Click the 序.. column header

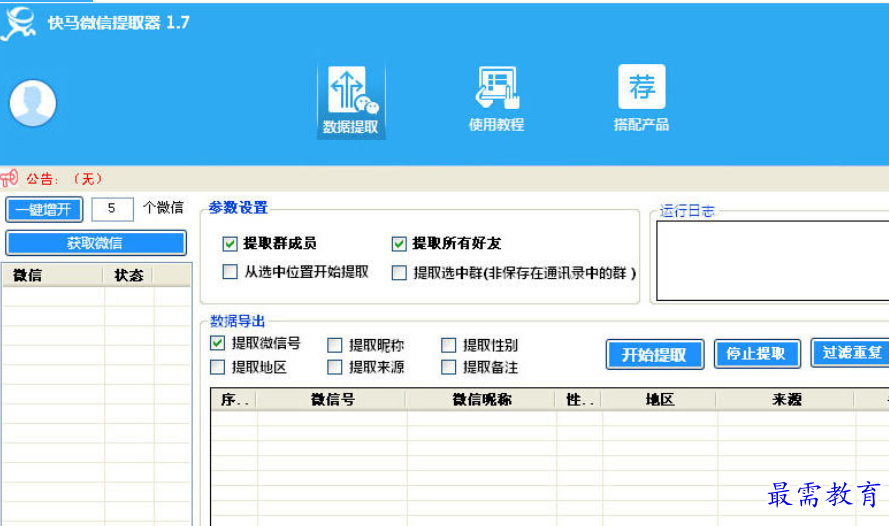pyautogui.click(x=234, y=400)
